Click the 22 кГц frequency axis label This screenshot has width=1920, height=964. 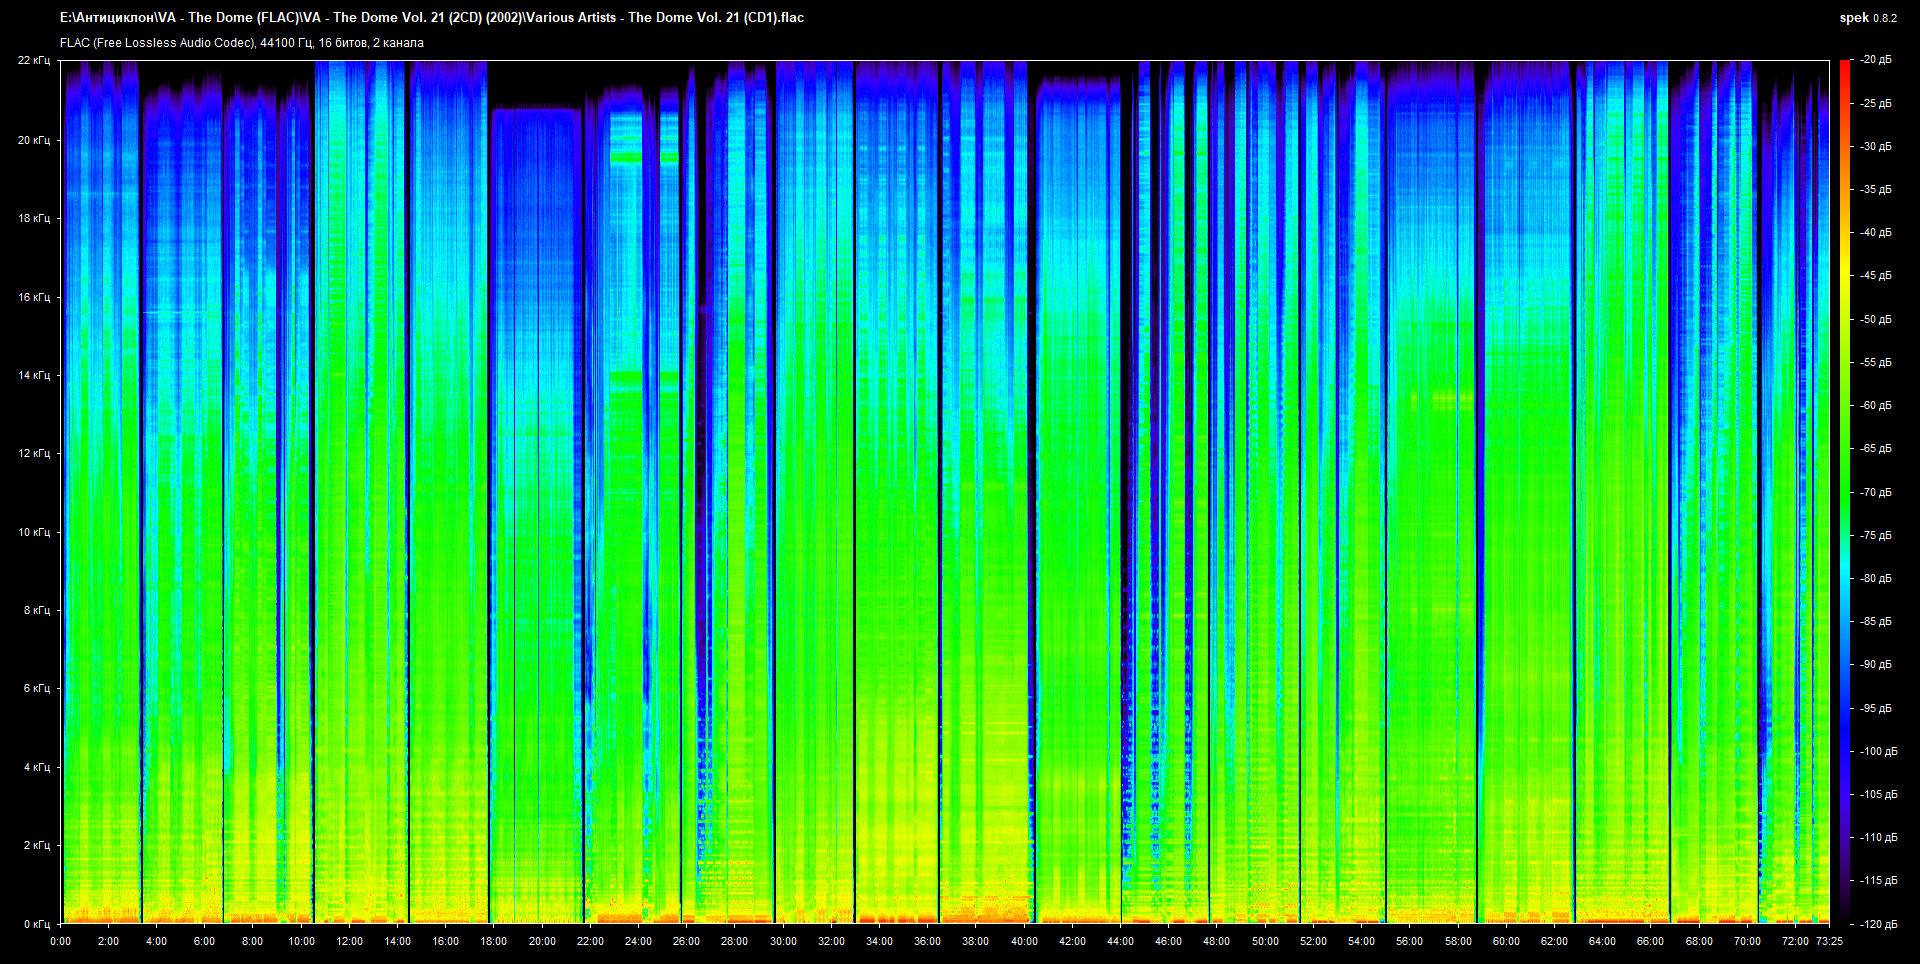click(34, 60)
